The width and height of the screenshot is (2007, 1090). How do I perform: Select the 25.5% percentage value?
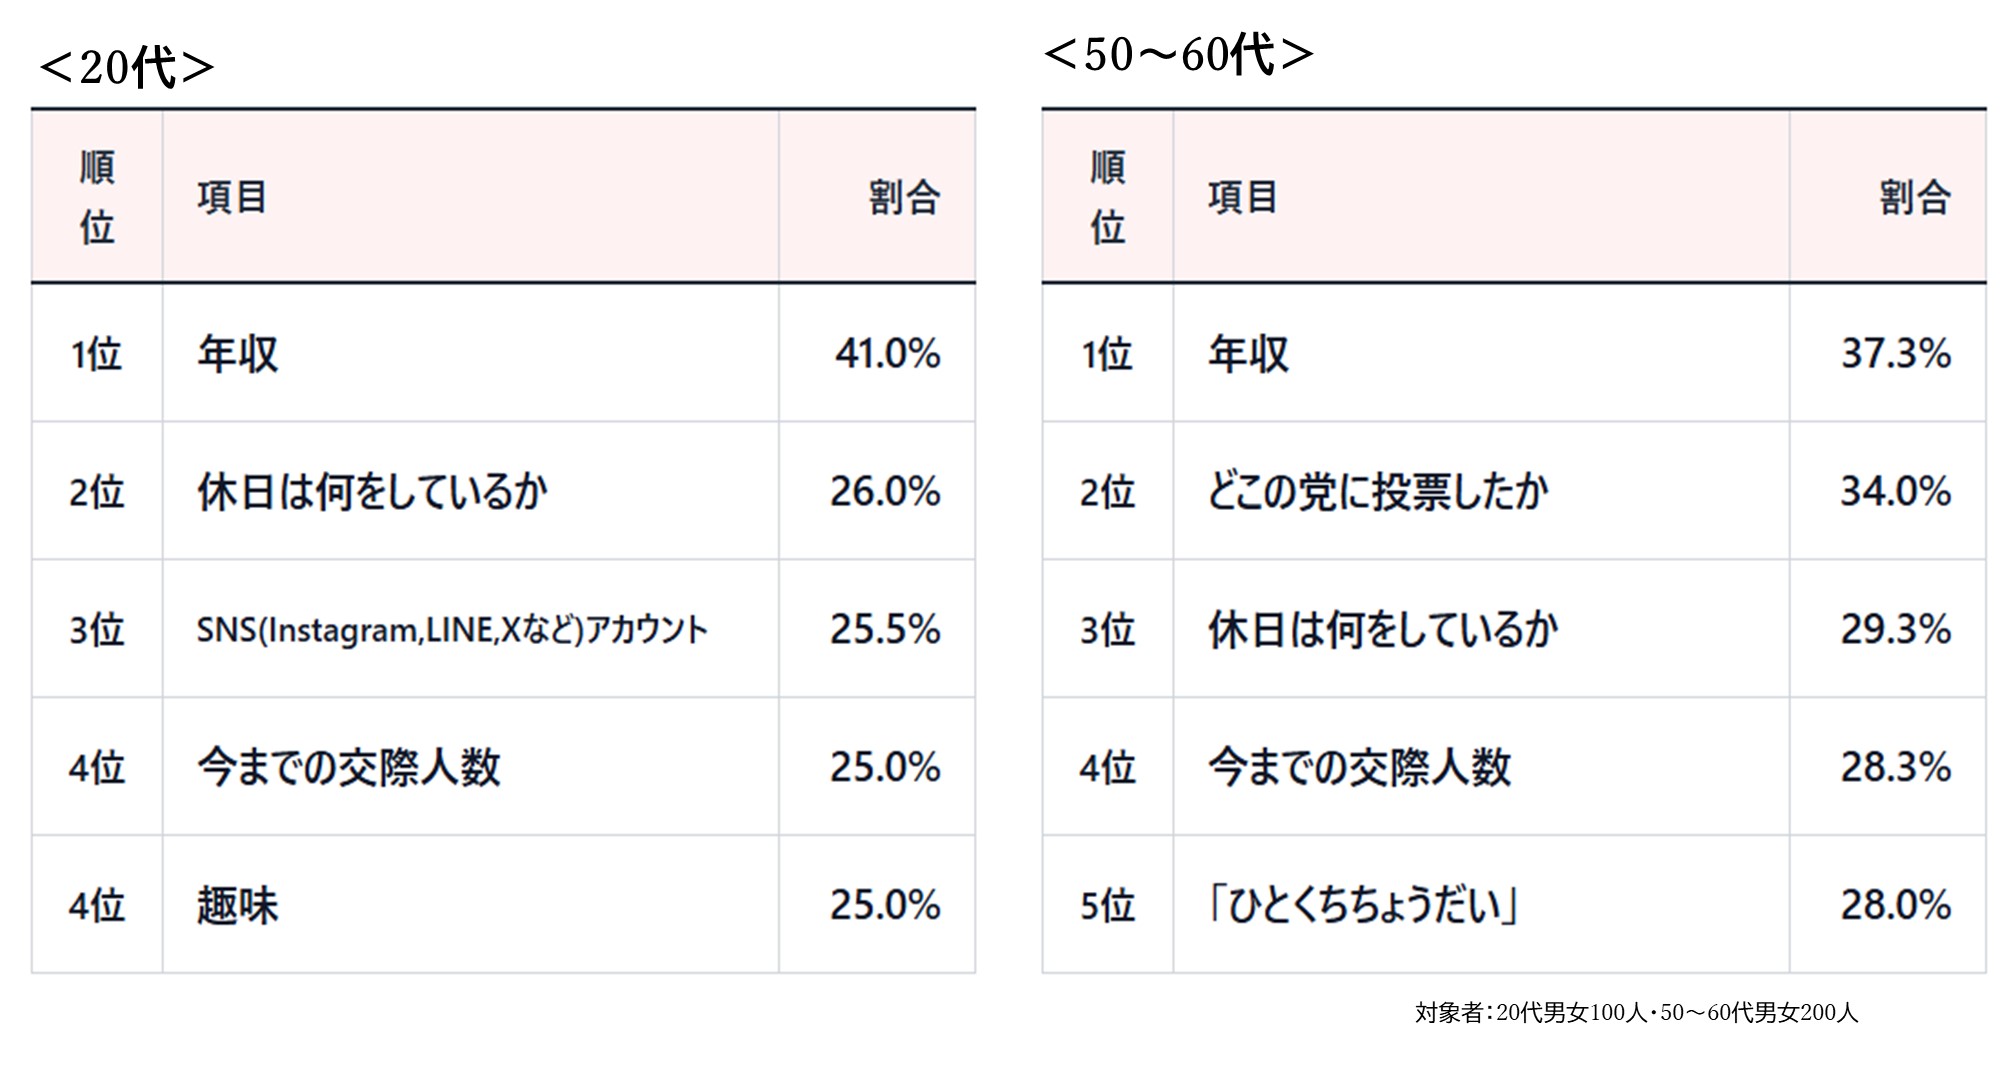(x=885, y=629)
